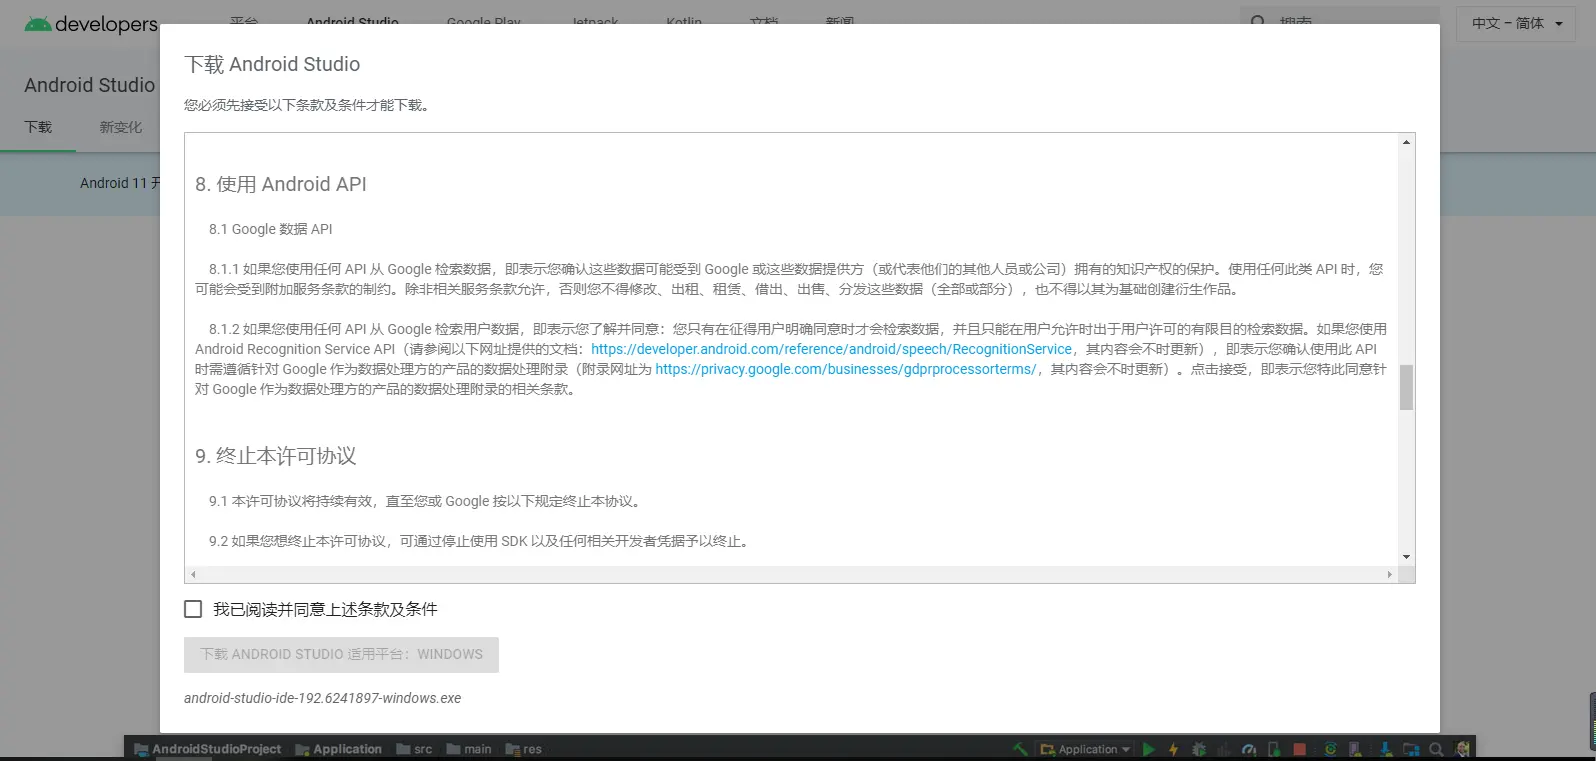Click the Android developers logo

pyautogui.click(x=91, y=24)
